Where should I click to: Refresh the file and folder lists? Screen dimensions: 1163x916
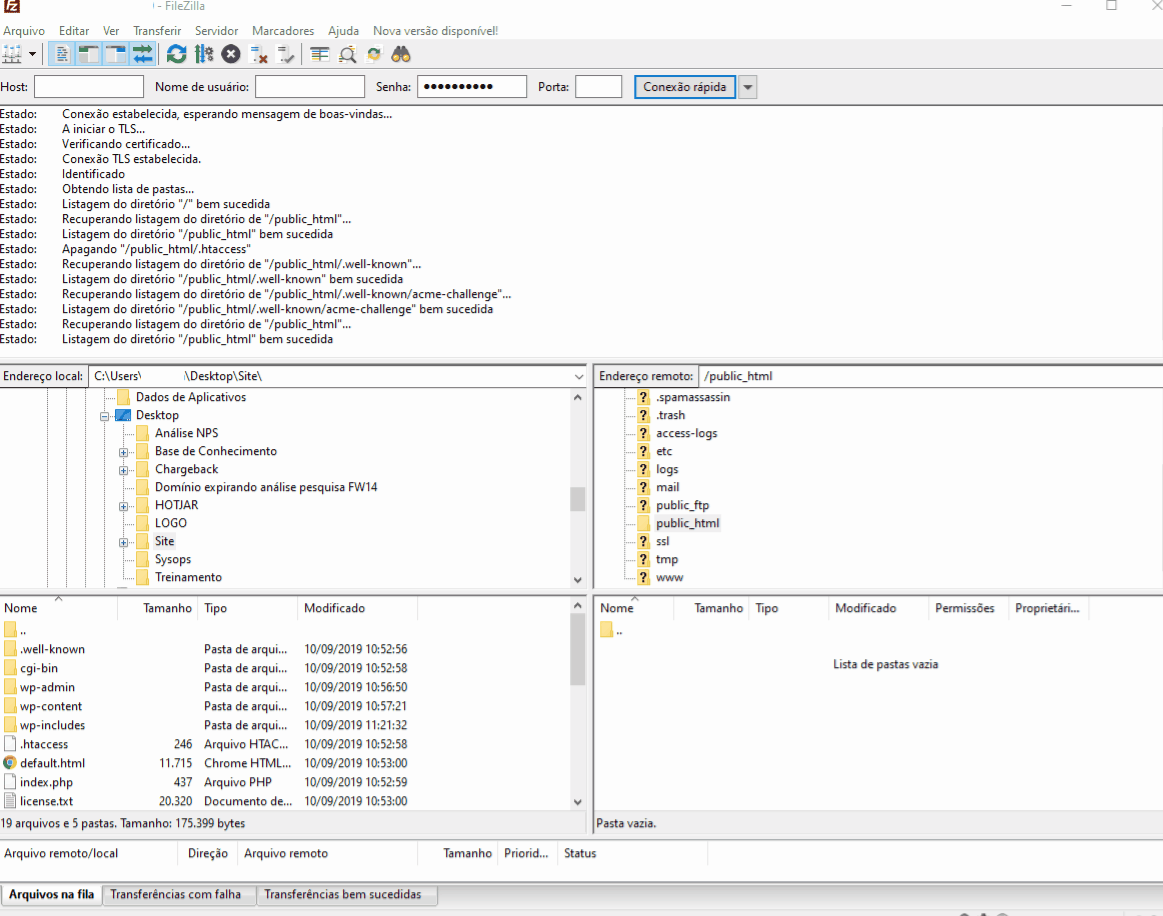[177, 54]
